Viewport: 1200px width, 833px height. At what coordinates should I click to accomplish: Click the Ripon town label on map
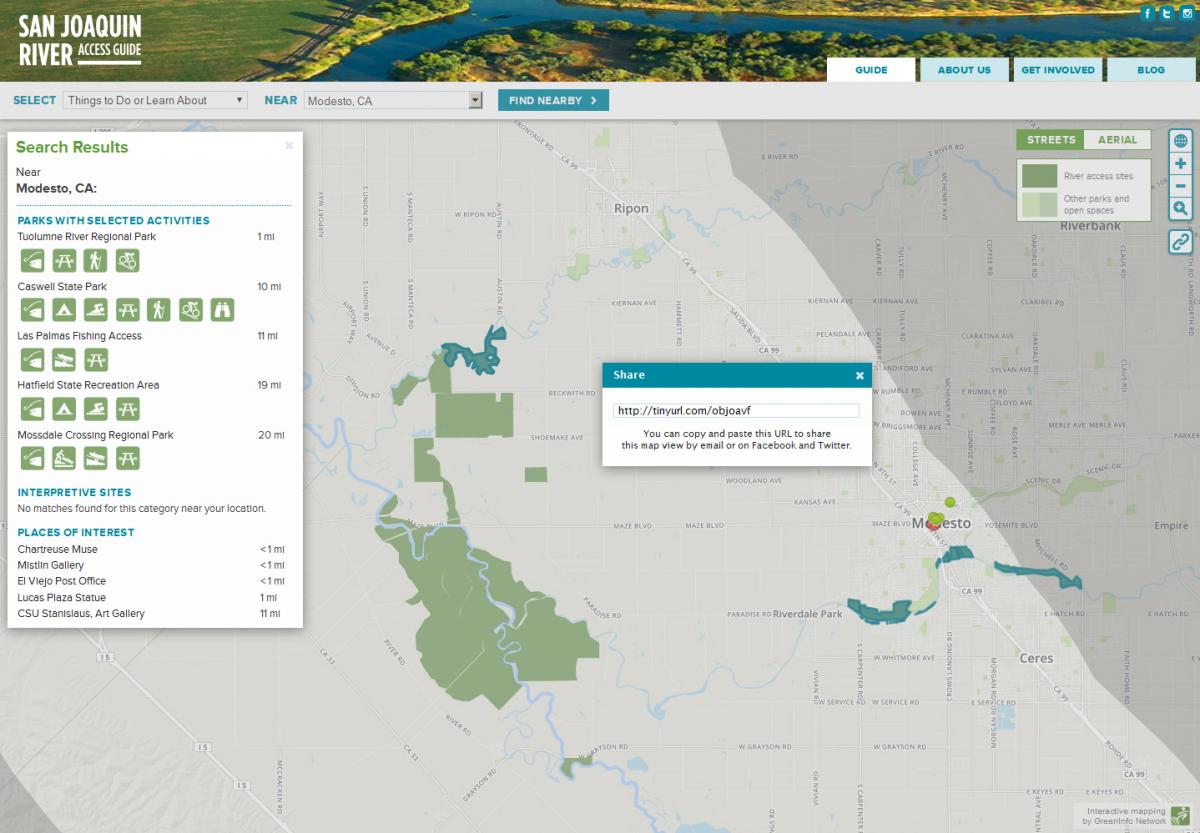click(x=631, y=209)
